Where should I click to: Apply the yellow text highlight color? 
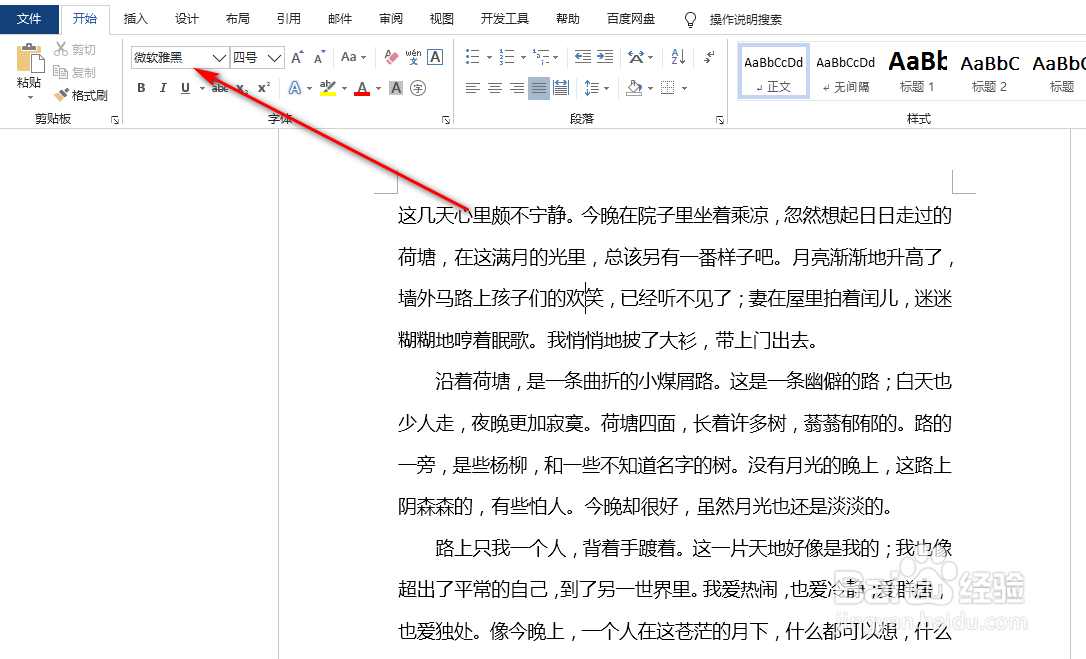point(328,88)
